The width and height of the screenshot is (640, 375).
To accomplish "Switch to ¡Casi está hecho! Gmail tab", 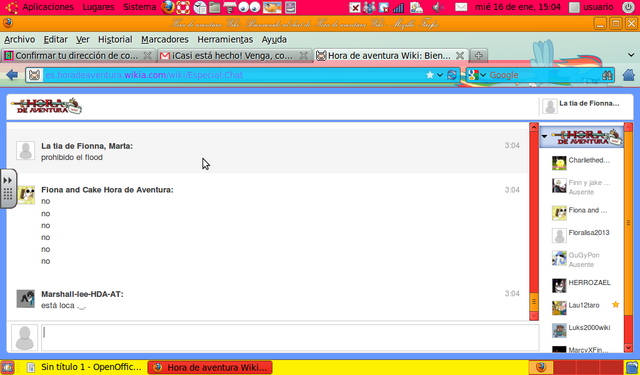I will (234, 55).
